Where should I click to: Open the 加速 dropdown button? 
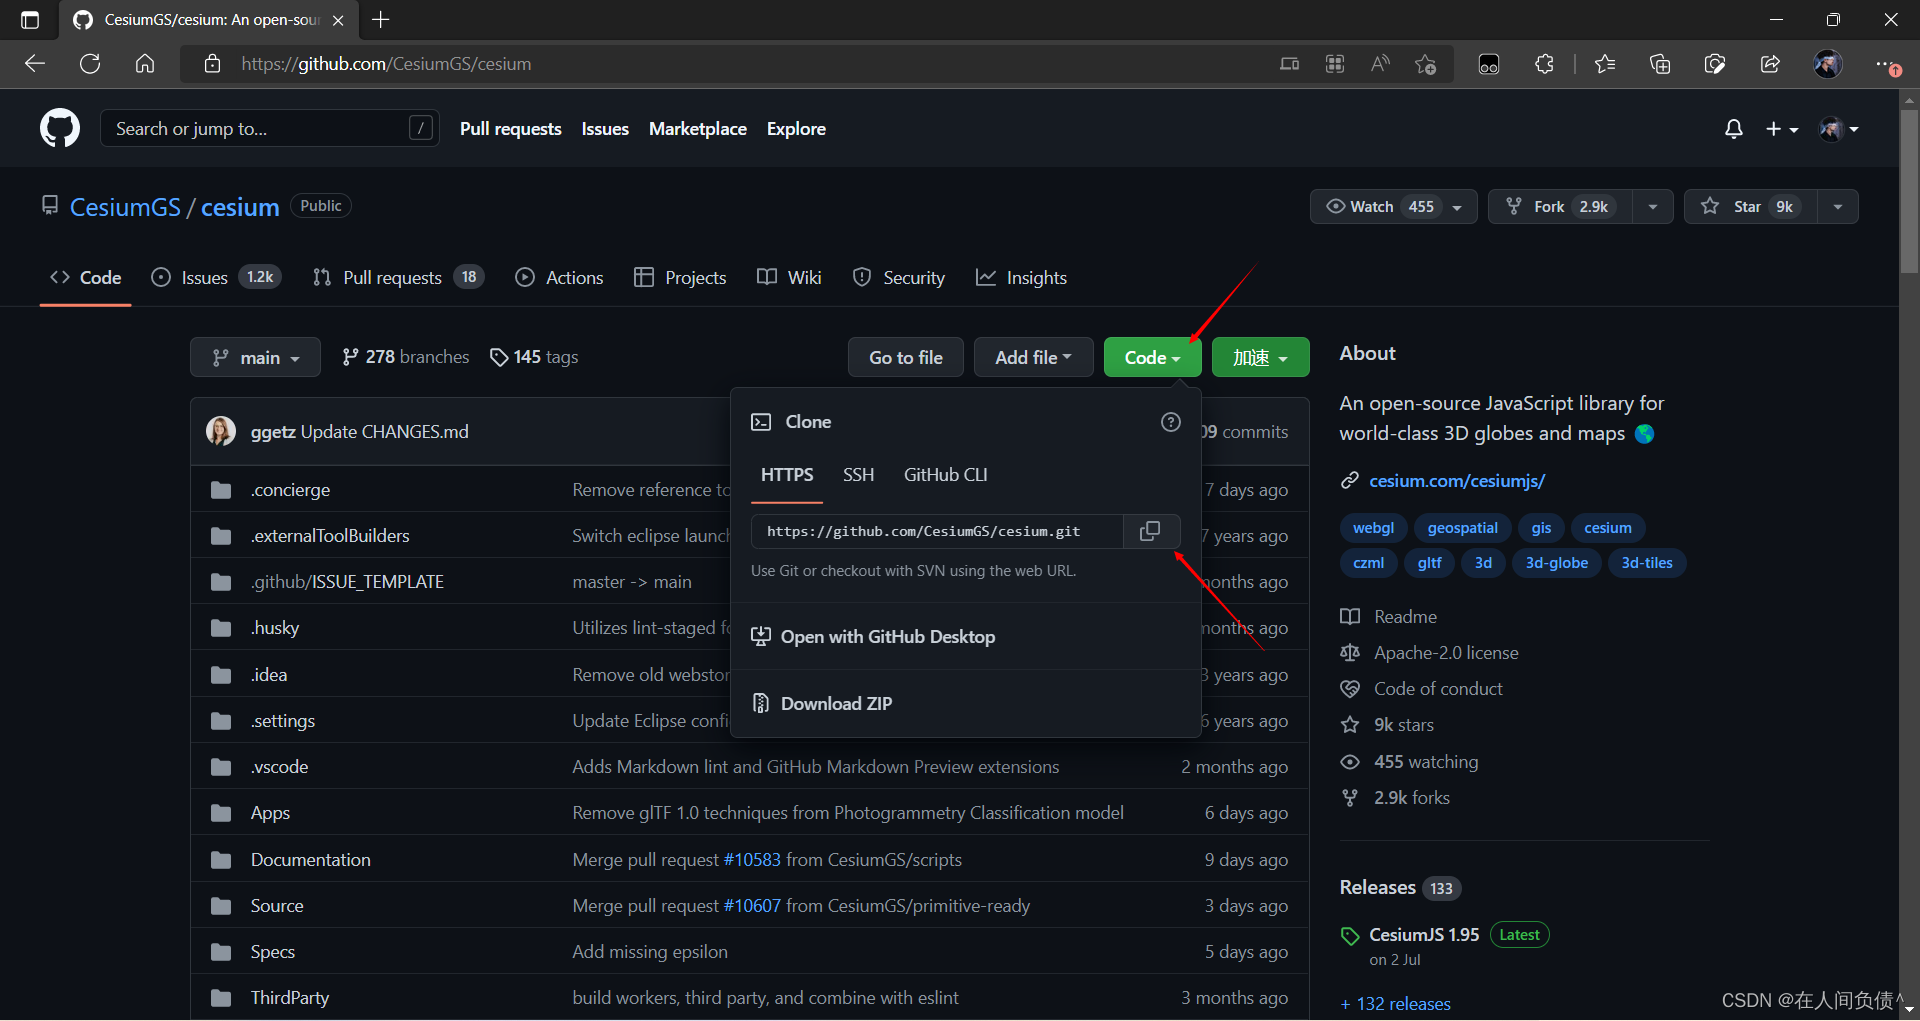1260,357
